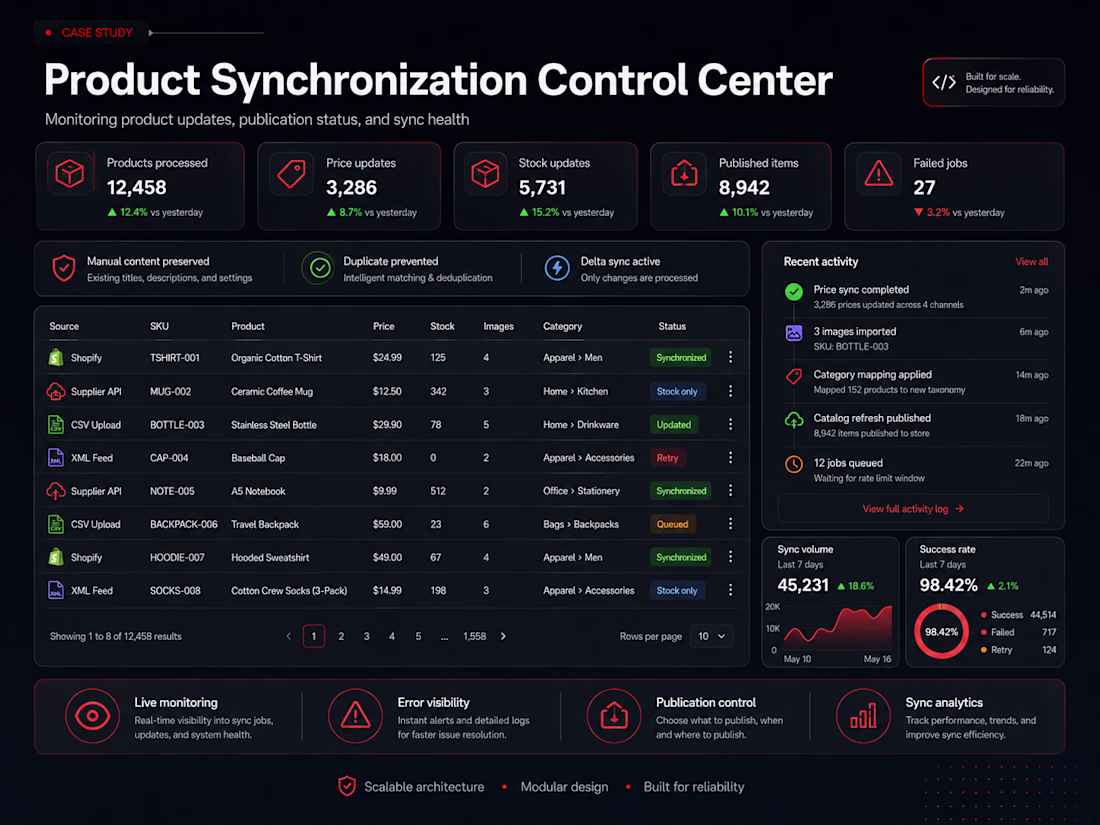Click the next page arrow
Screen dimensions: 1100x825
click(x=503, y=636)
